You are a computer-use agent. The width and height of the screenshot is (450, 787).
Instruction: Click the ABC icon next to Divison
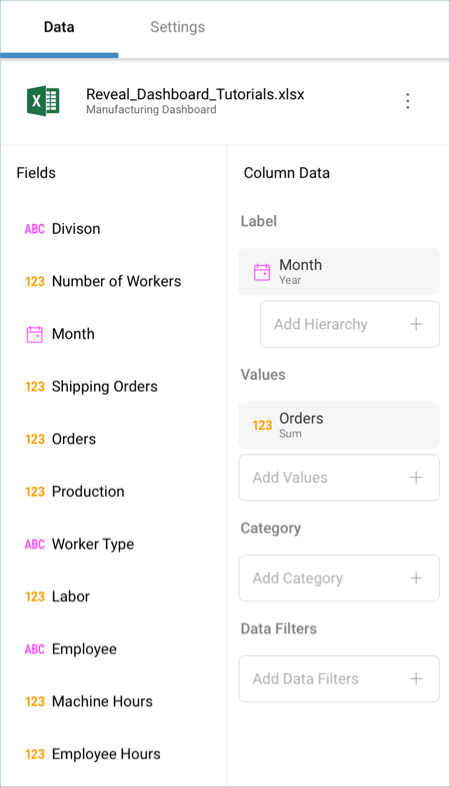click(x=35, y=229)
